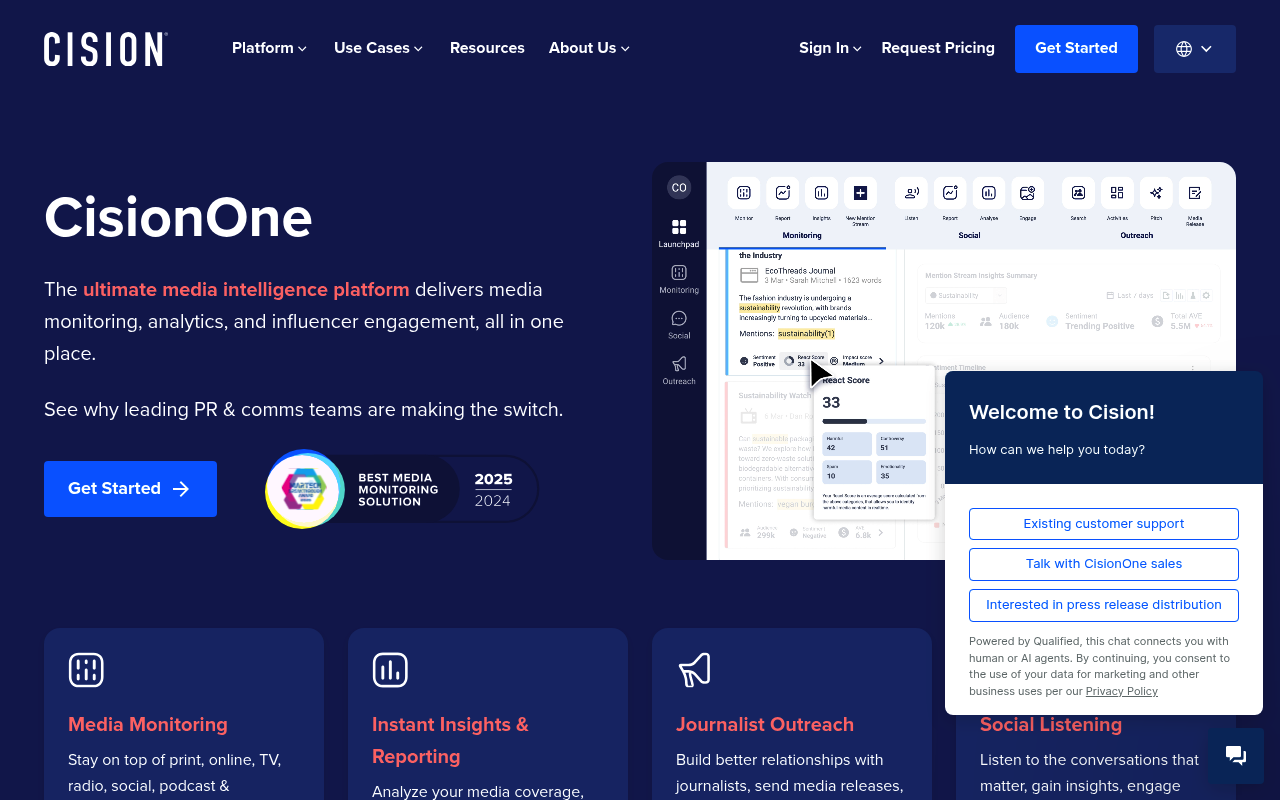1280x800 pixels.
Task: Open the Journalist Outreach card heading
Action: point(765,724)
